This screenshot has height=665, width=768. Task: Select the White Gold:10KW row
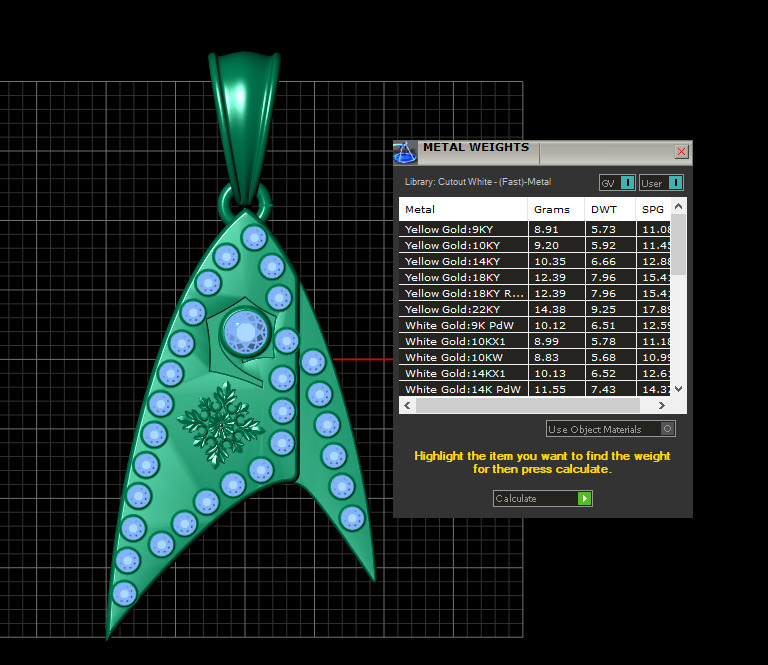[x=535, y=357]
